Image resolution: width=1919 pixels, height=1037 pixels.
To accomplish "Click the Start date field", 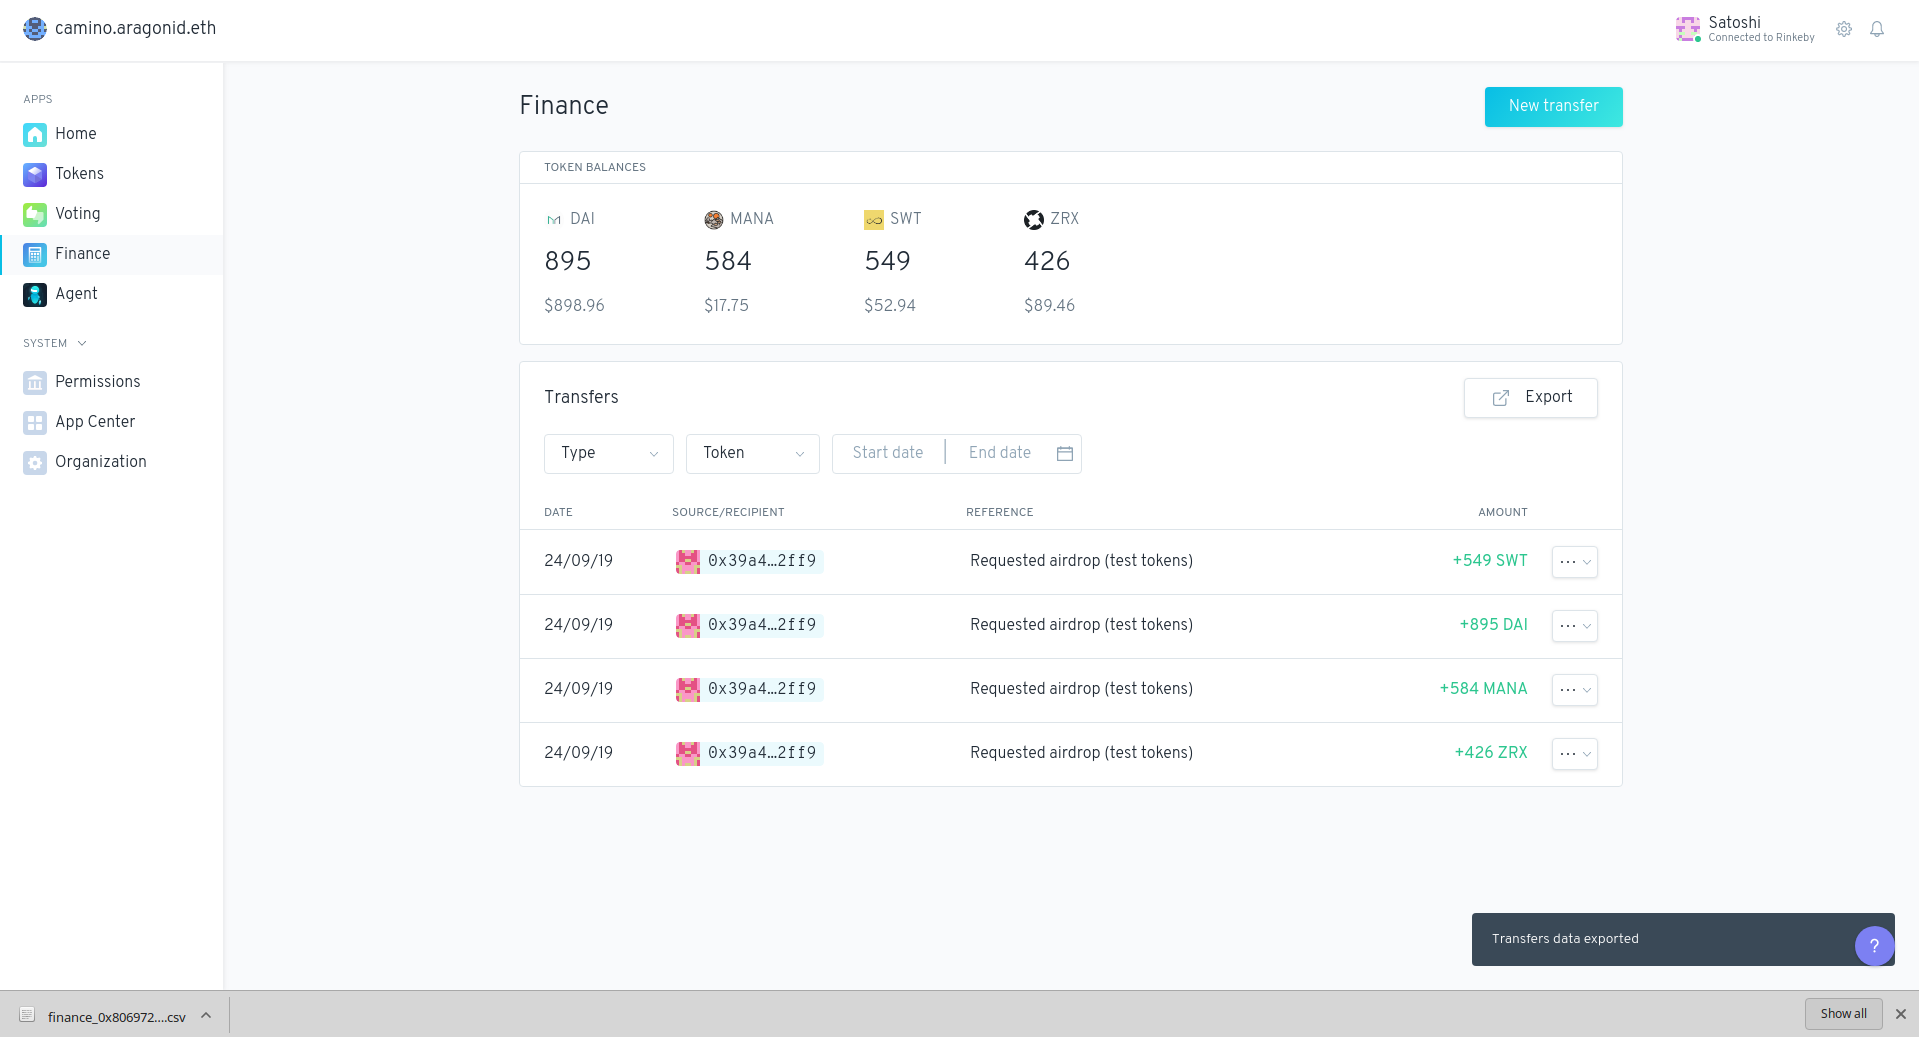I will [x=888, y=454].
